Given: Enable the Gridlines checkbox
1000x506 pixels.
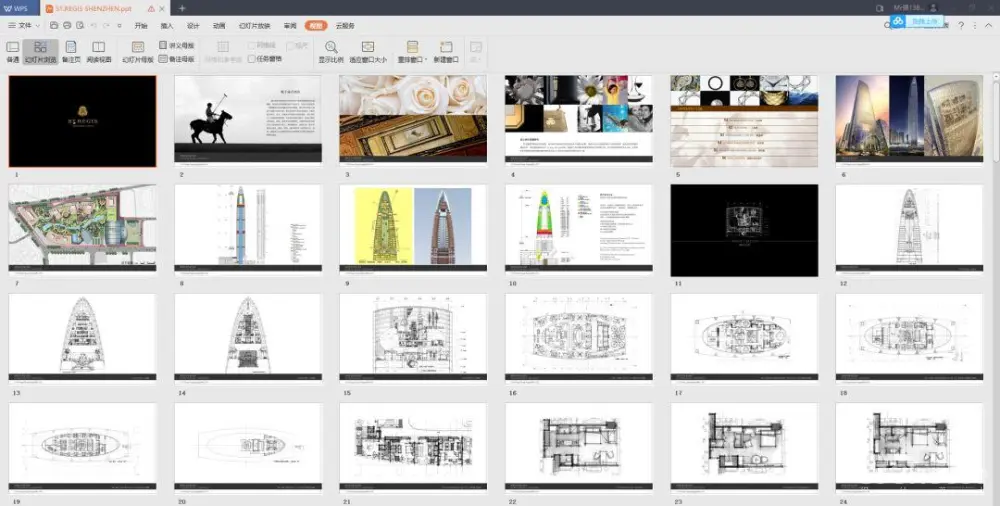Looking at the screenshot, I should pos(252,46).
